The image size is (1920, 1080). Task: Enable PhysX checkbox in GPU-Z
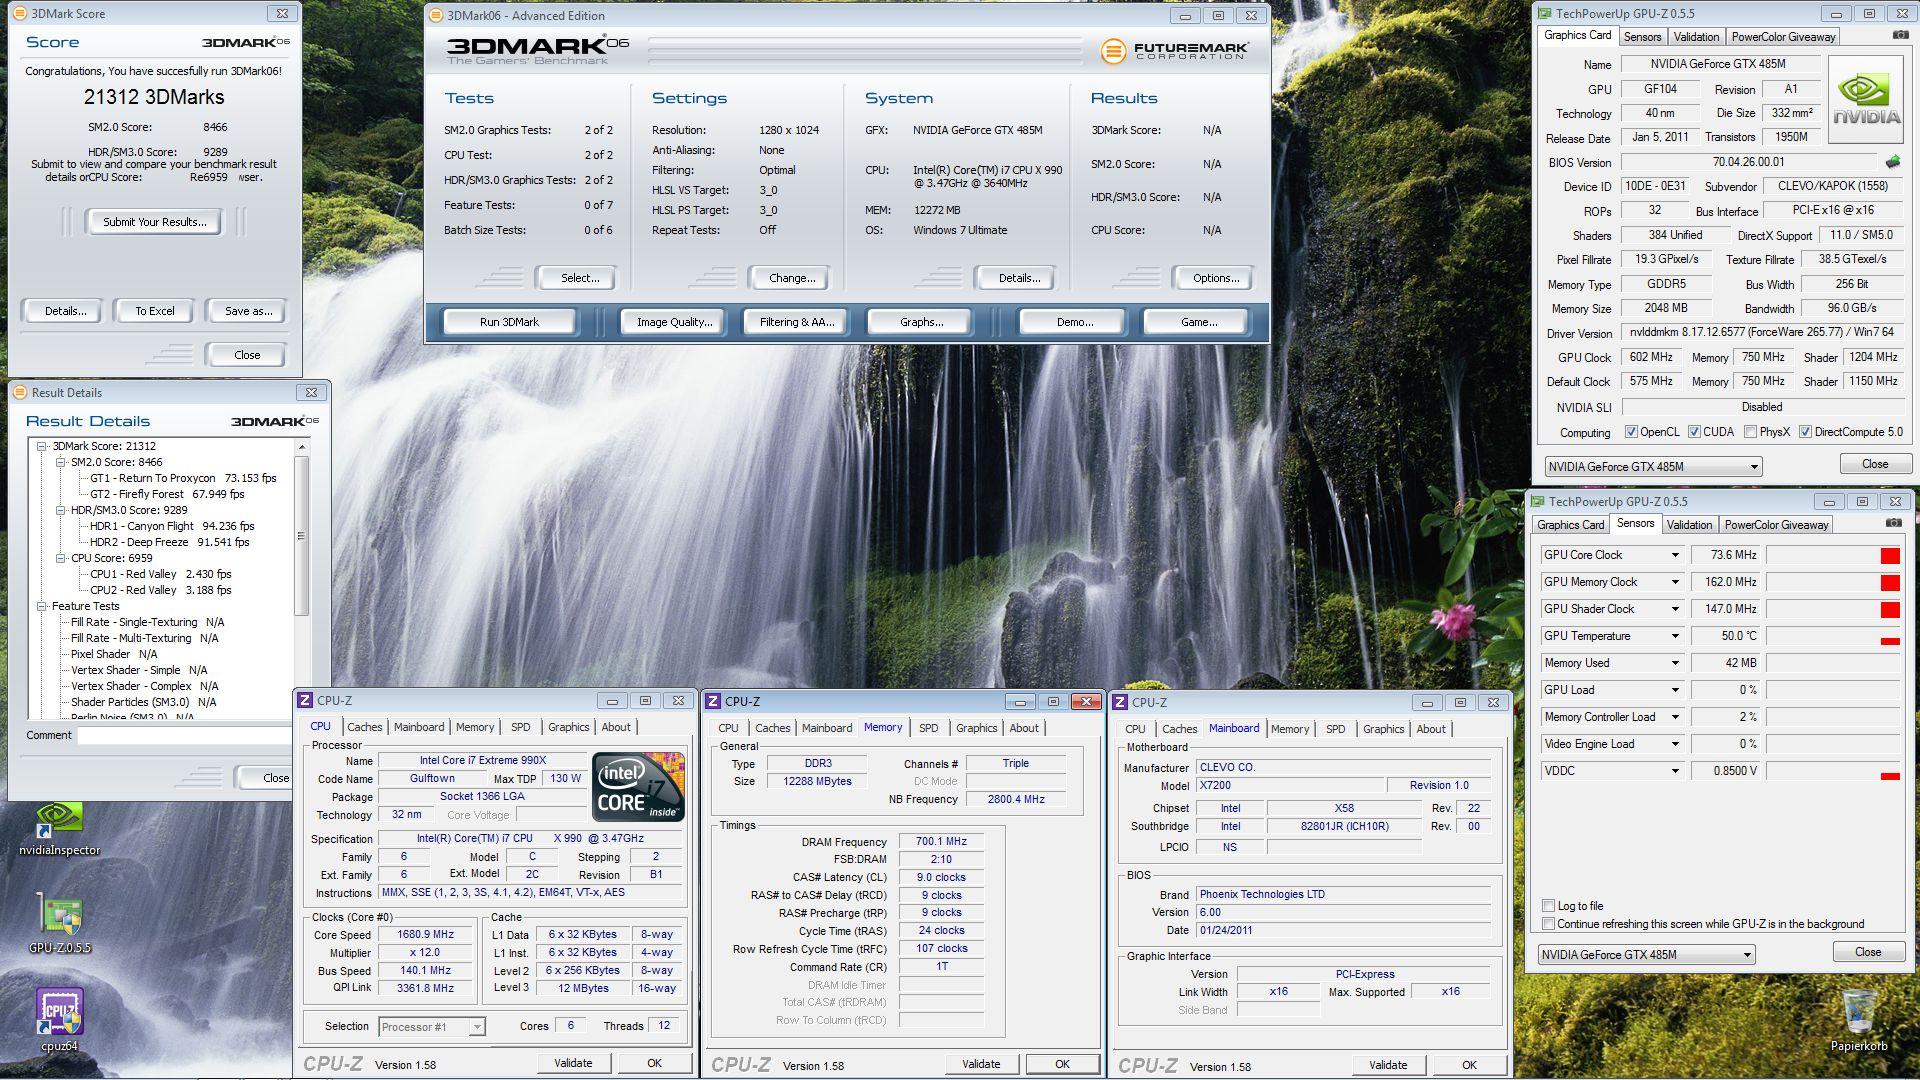[x=1750, y=432]
